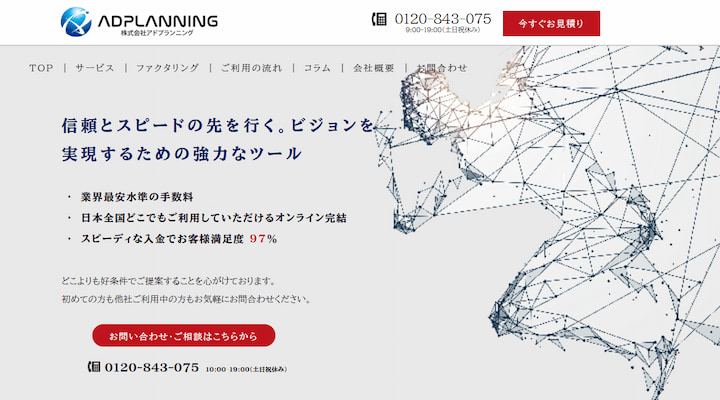This screenshot has width=720, height=400.
Task: Select ファクタリング in the navigation
Action: [167, 68]
